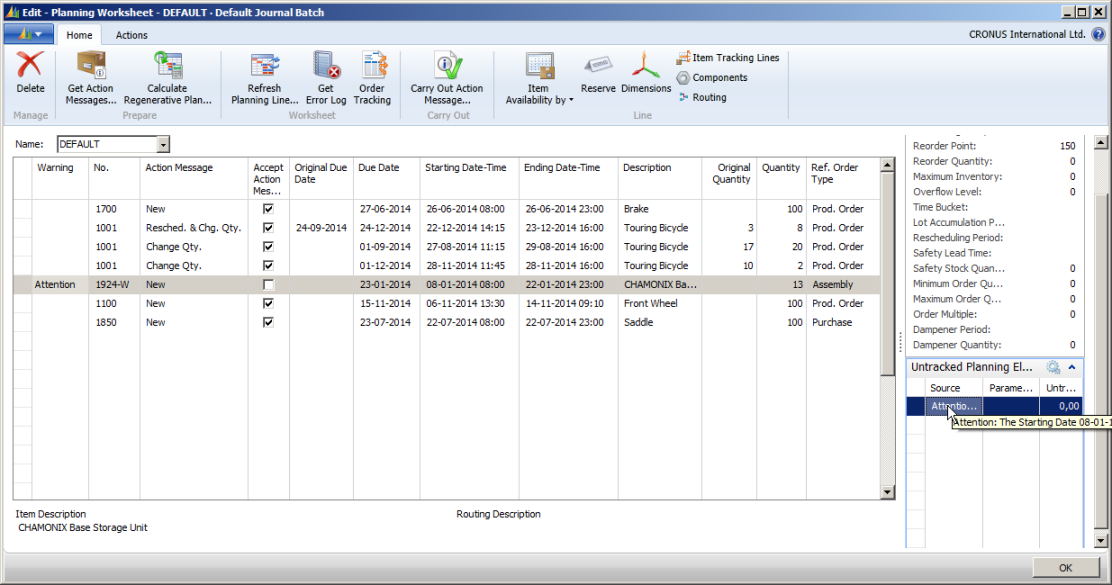Click the worksheet grid scroll up arrow

(x=887, y=165)
